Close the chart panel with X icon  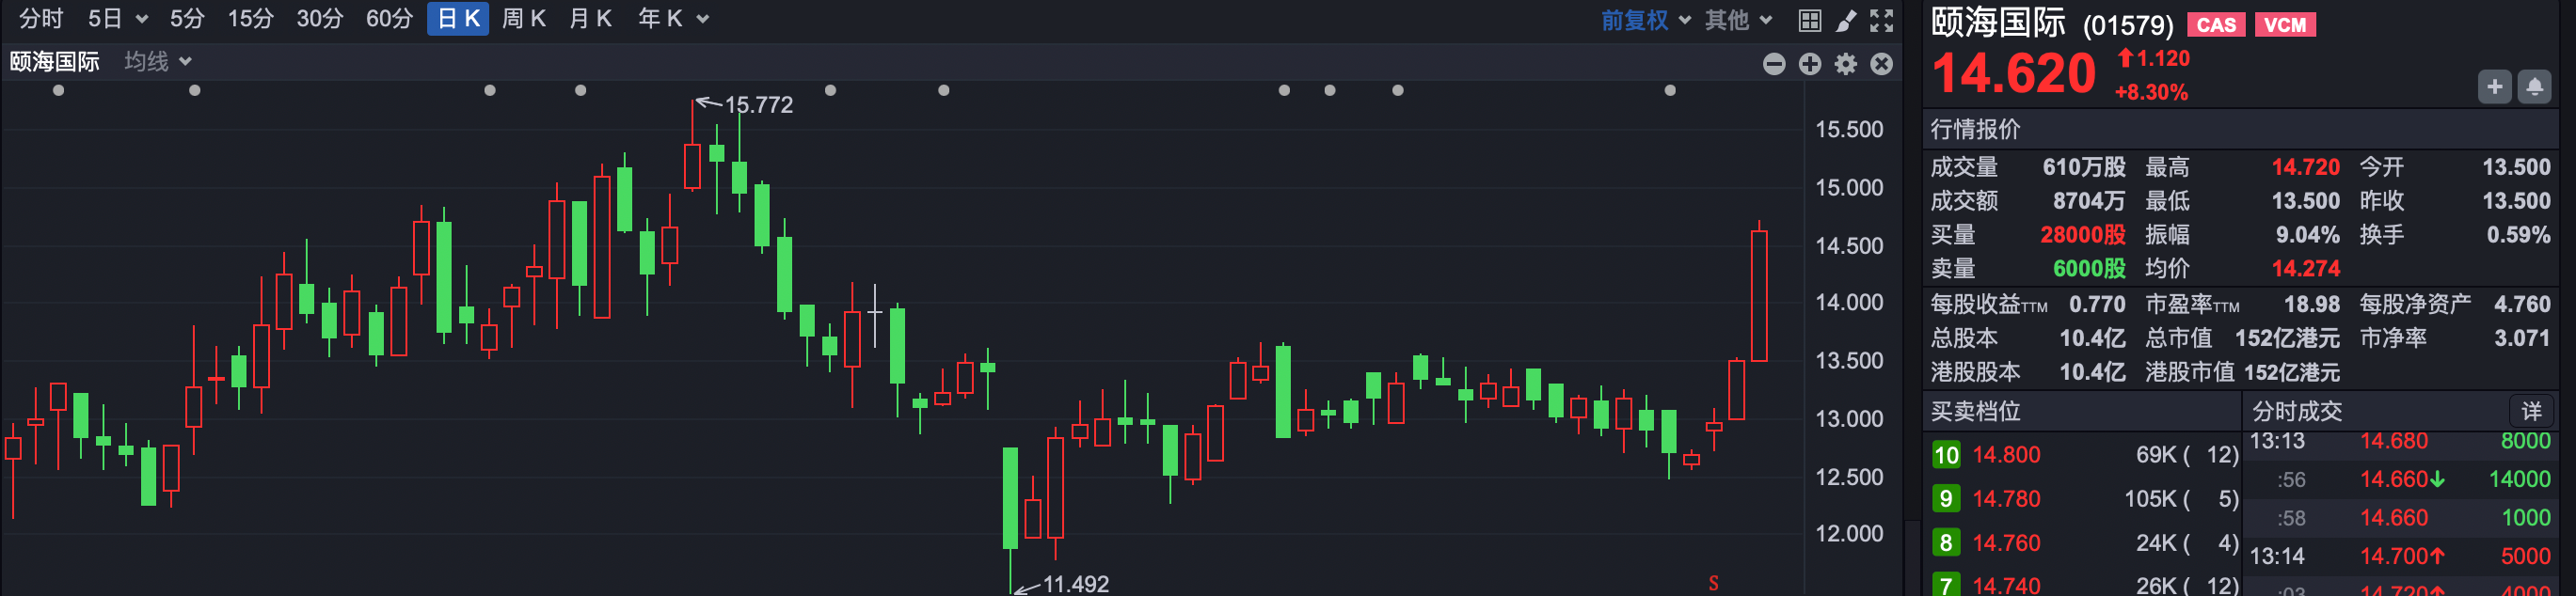(x=1882, y=64)
